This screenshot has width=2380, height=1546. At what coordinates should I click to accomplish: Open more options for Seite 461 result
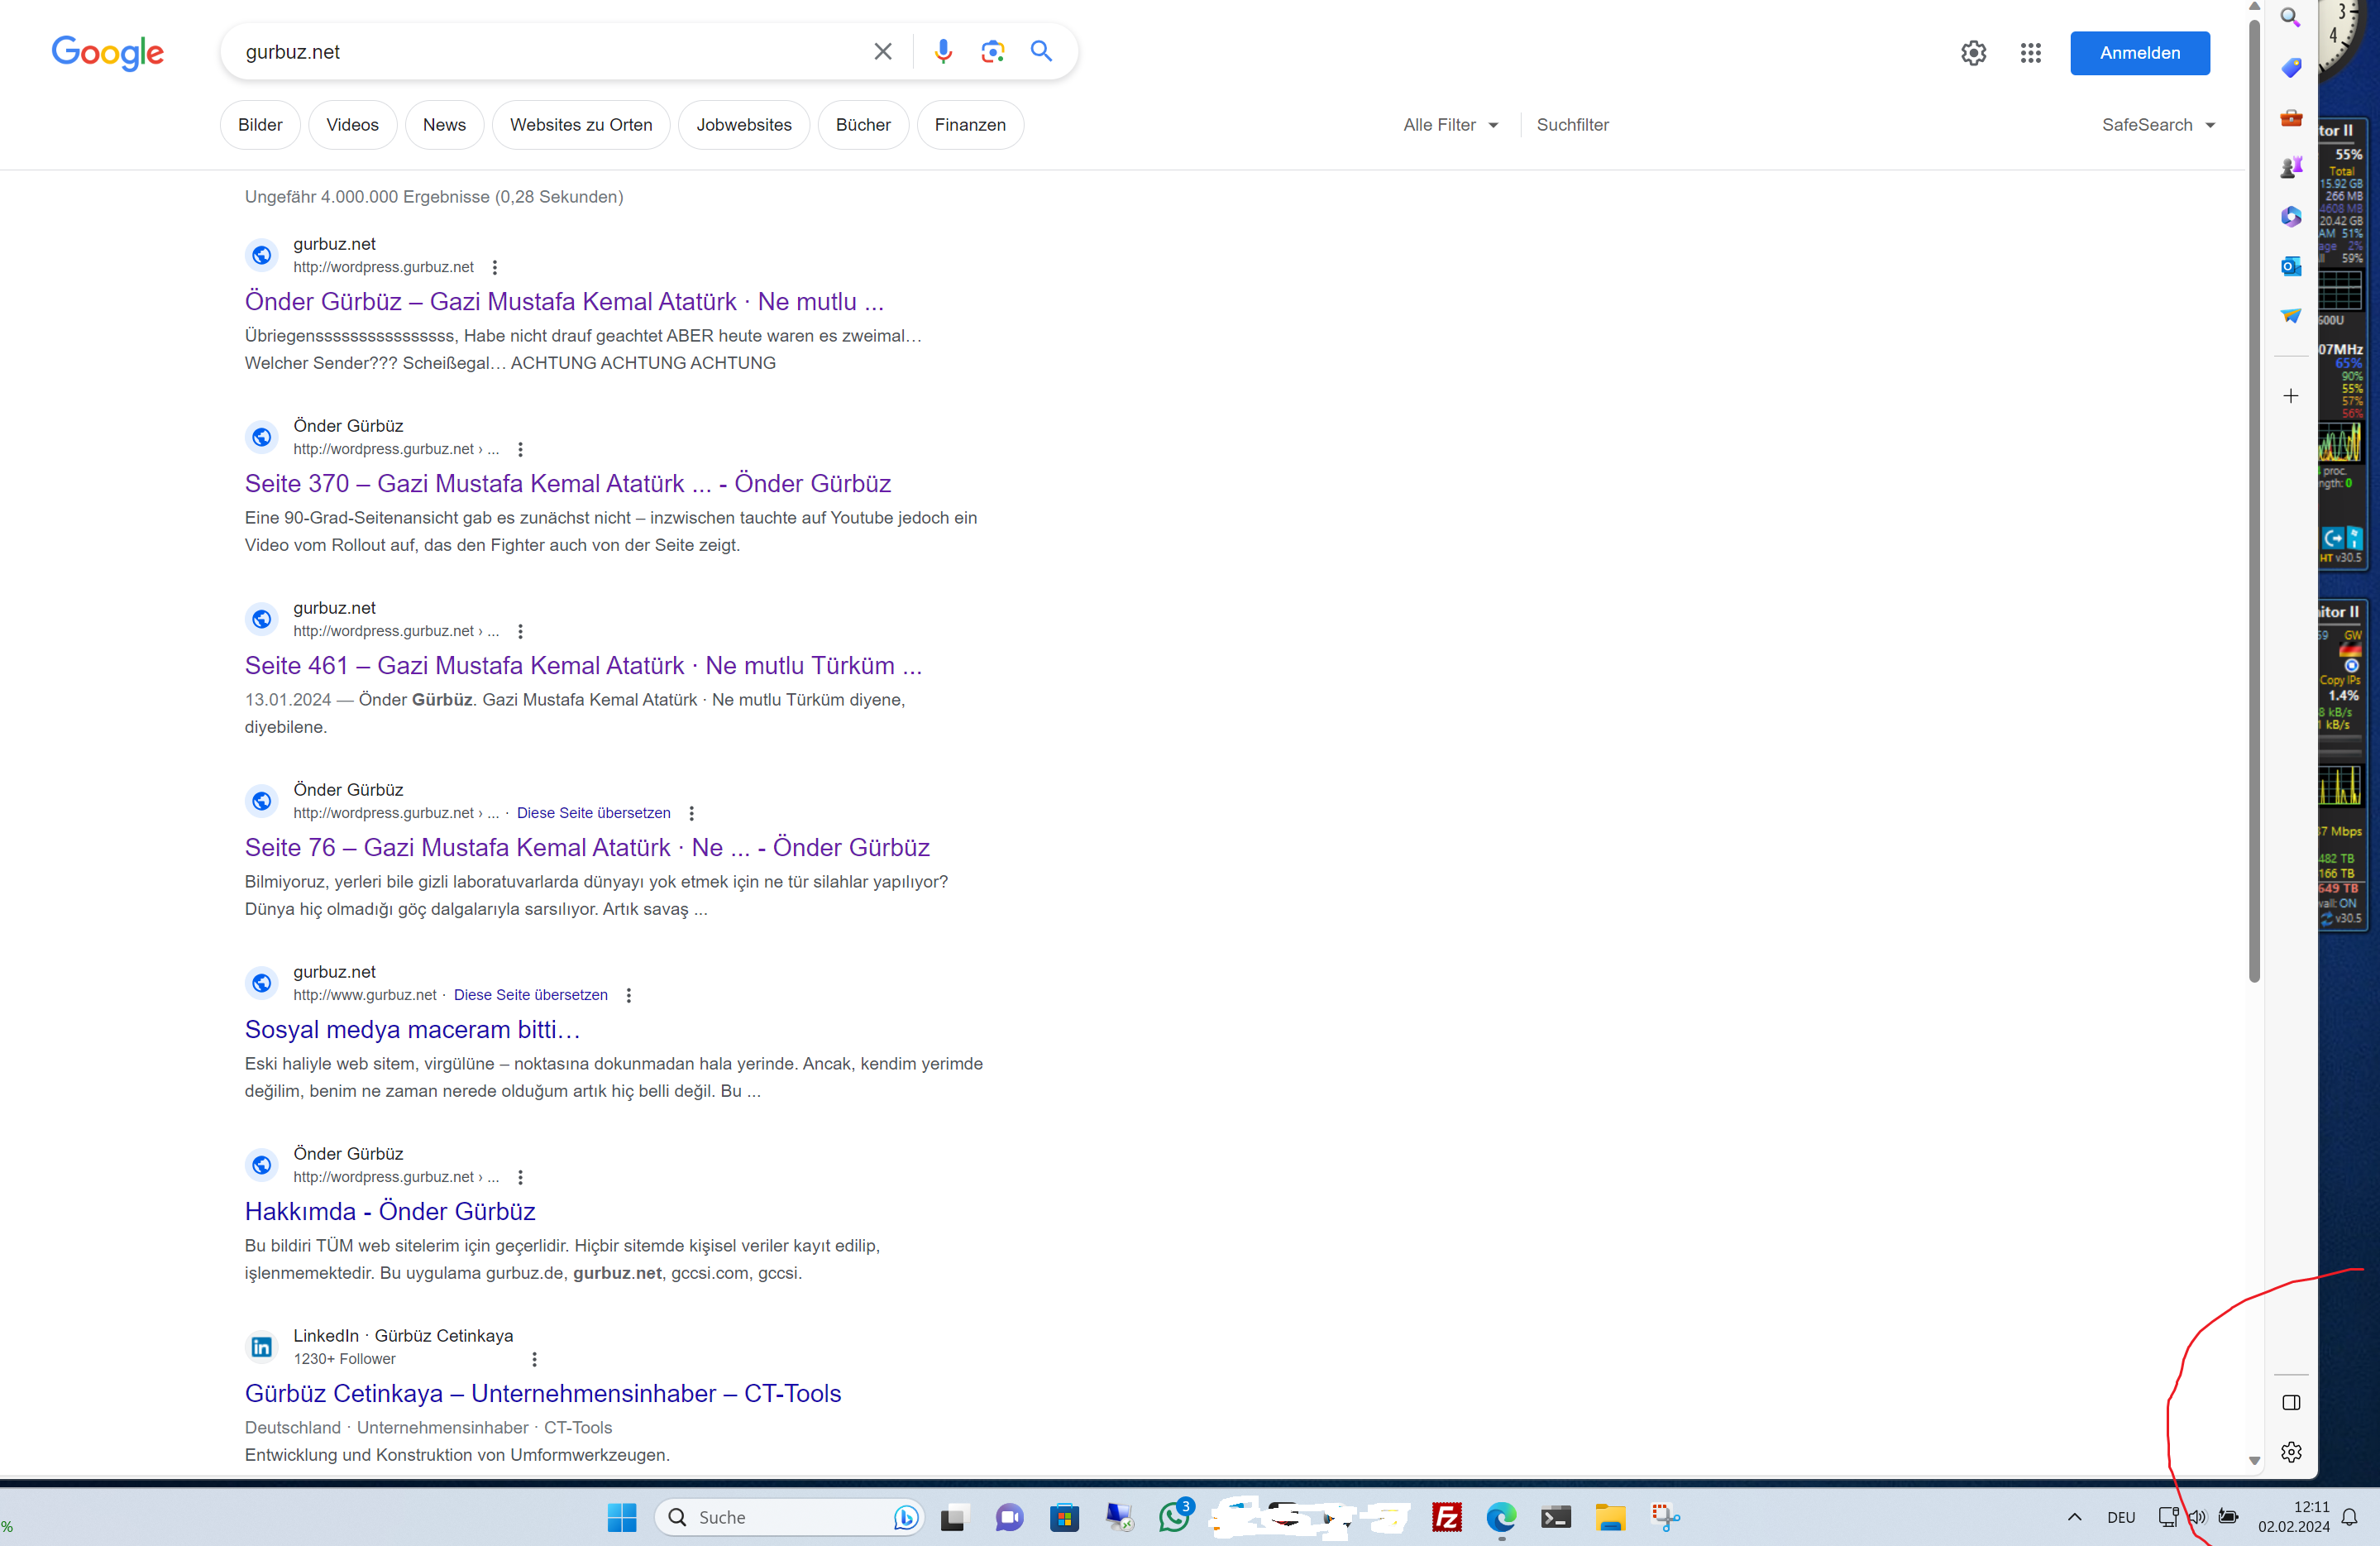point(520,632)
